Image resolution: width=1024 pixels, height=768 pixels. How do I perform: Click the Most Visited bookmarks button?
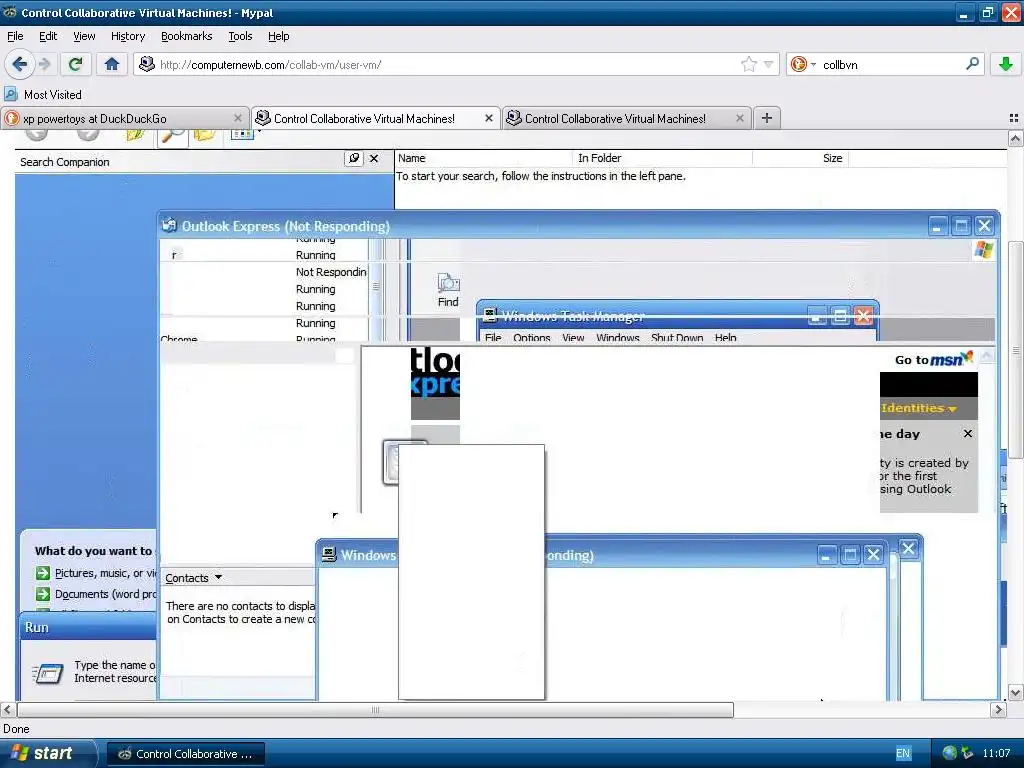point(43,95)
